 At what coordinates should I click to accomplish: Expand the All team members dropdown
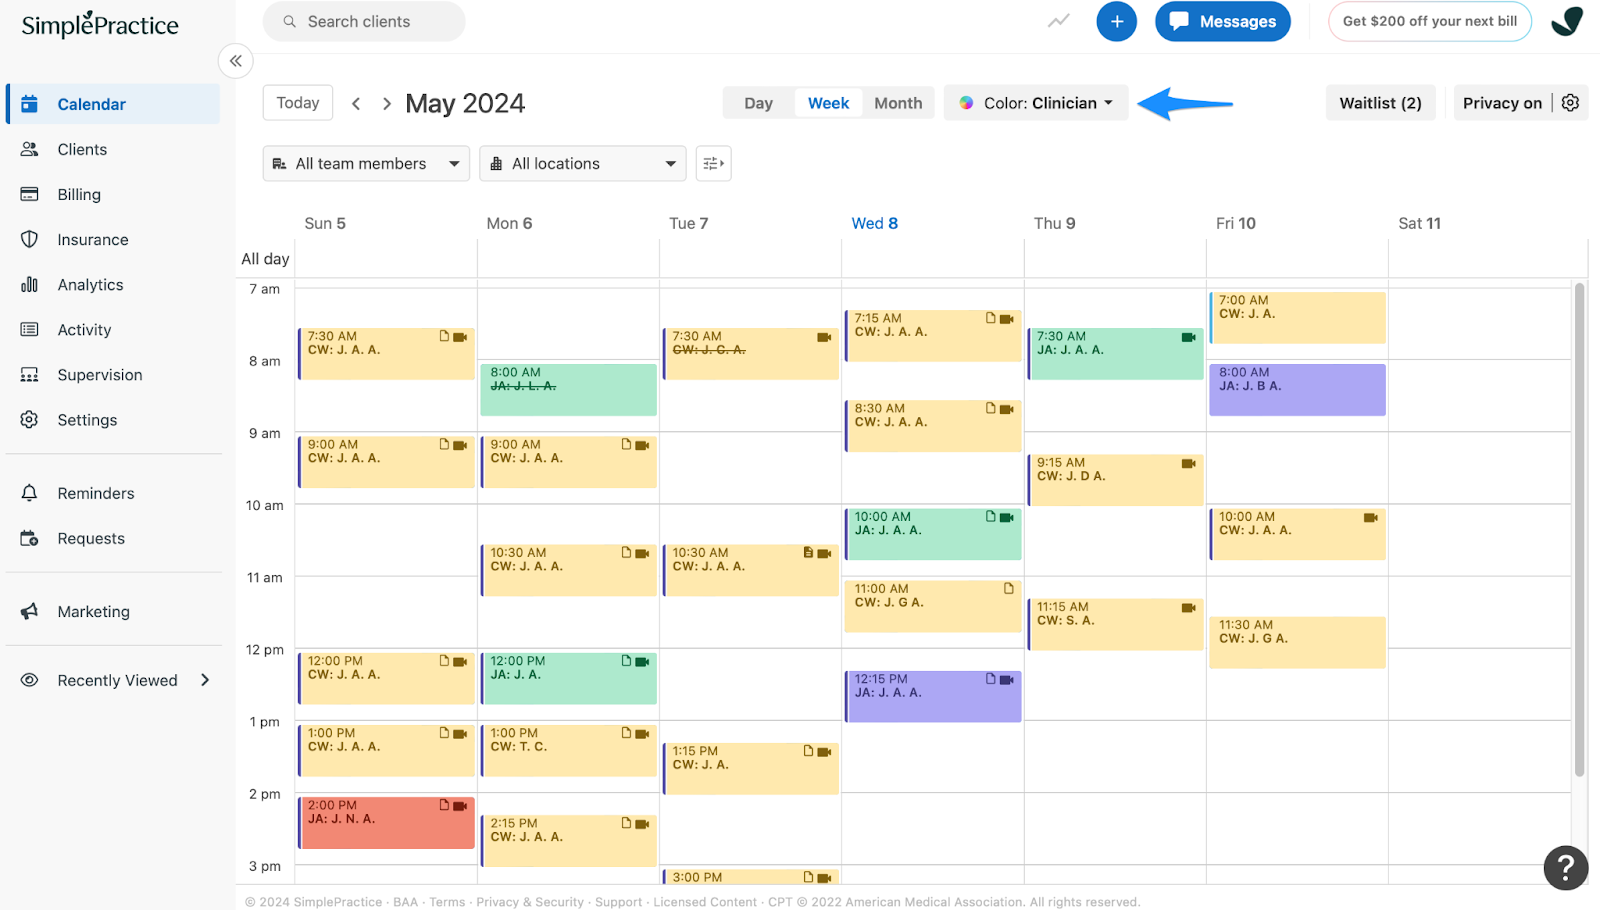tap(365, 163)
